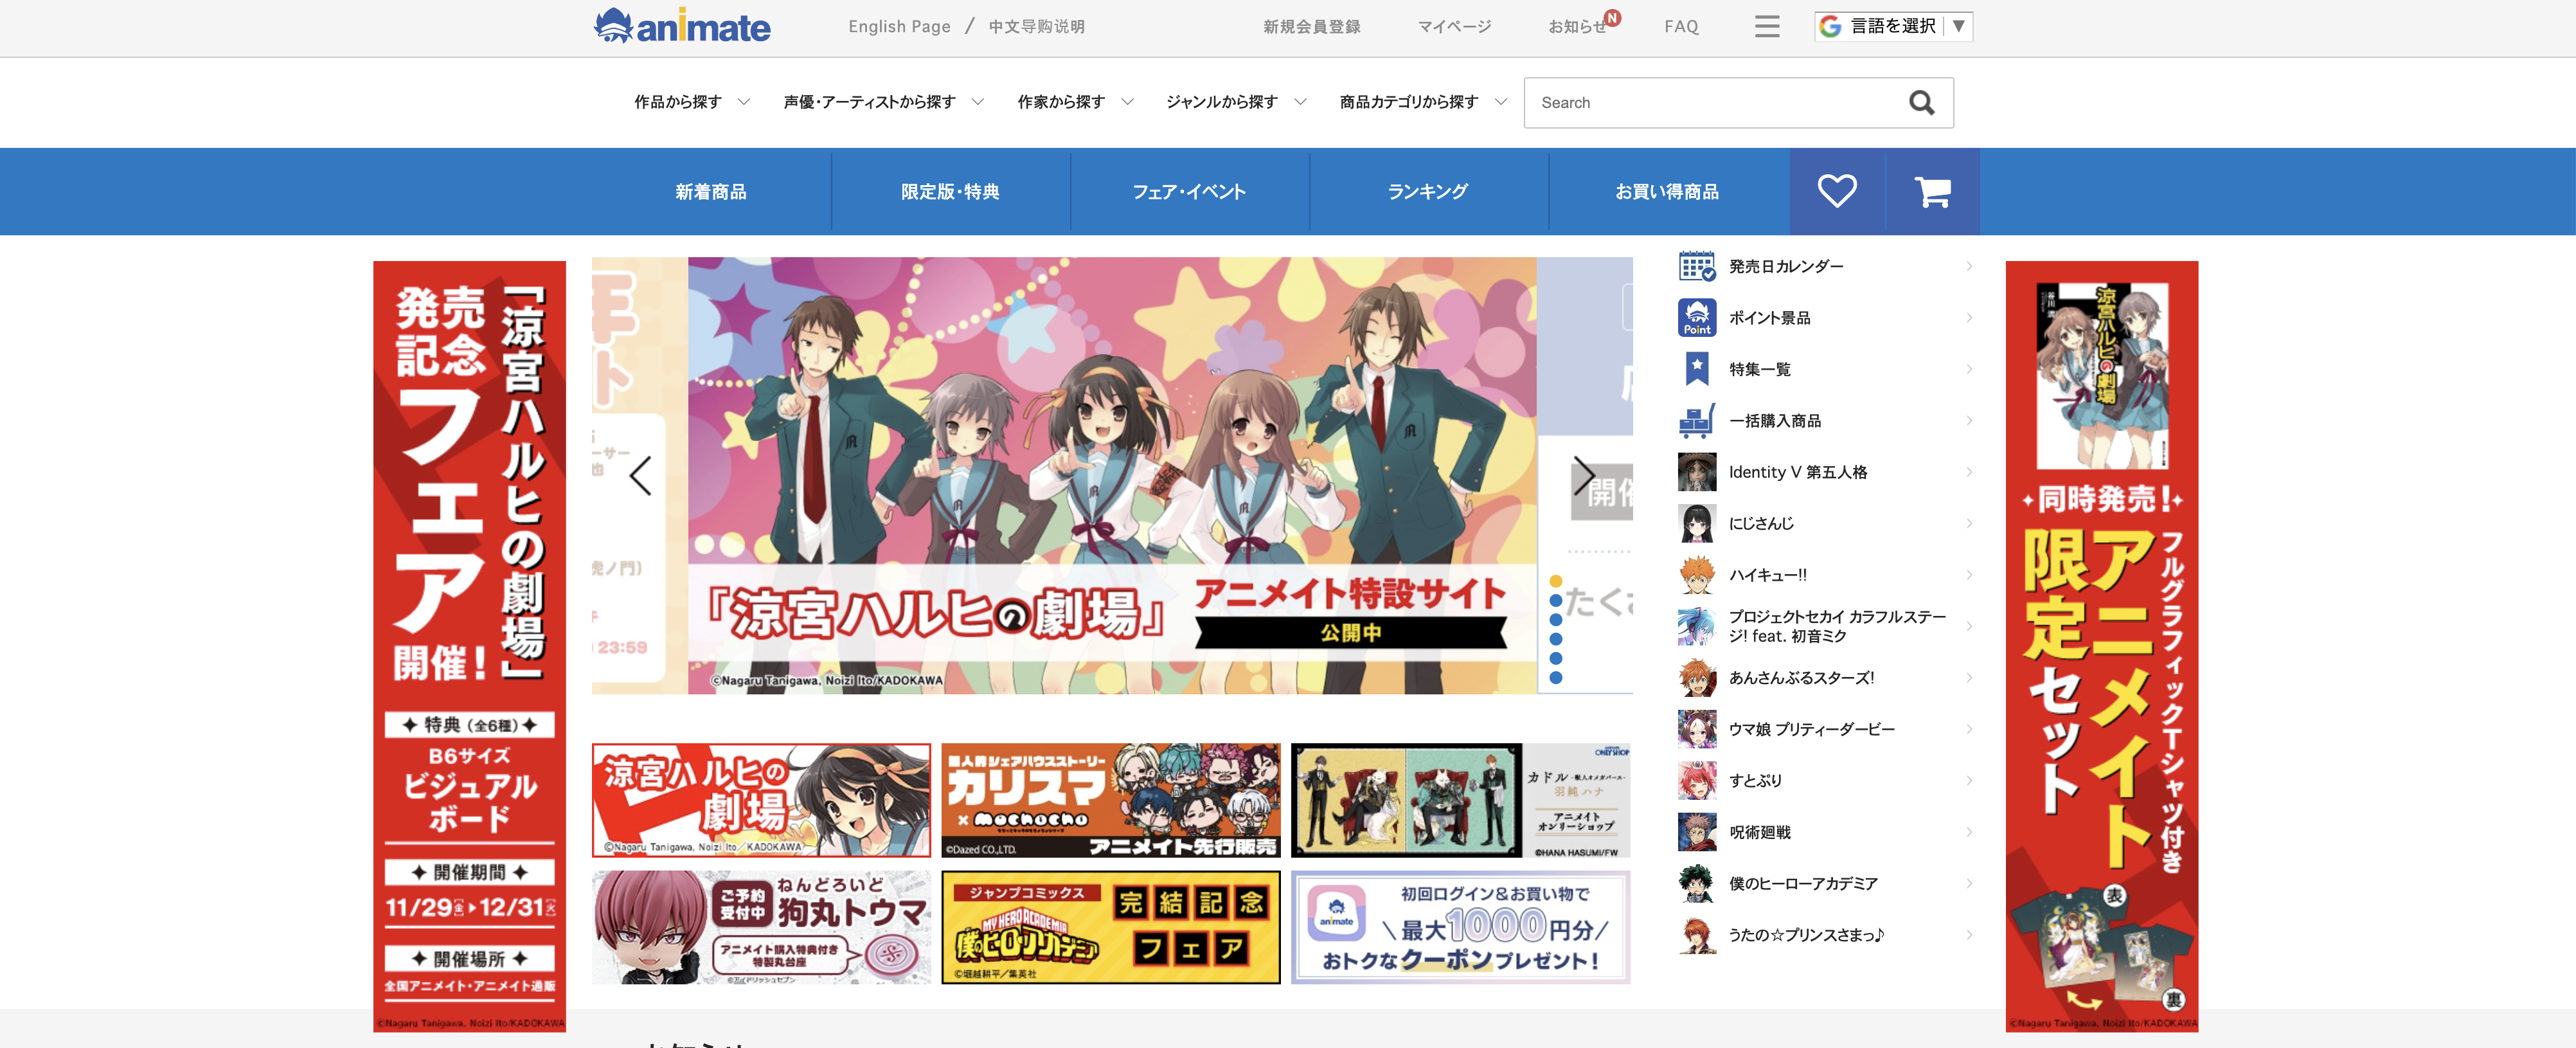
Task: Open the 1000円分 coupon present banner
Action: pos(1460,927)
